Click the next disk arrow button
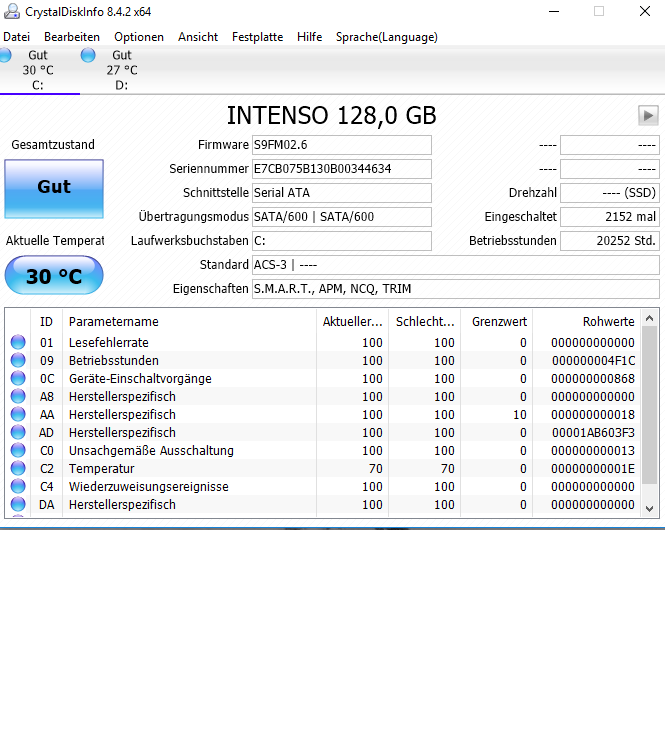Screen dimensions: 665x745 (x=648, y=115)
